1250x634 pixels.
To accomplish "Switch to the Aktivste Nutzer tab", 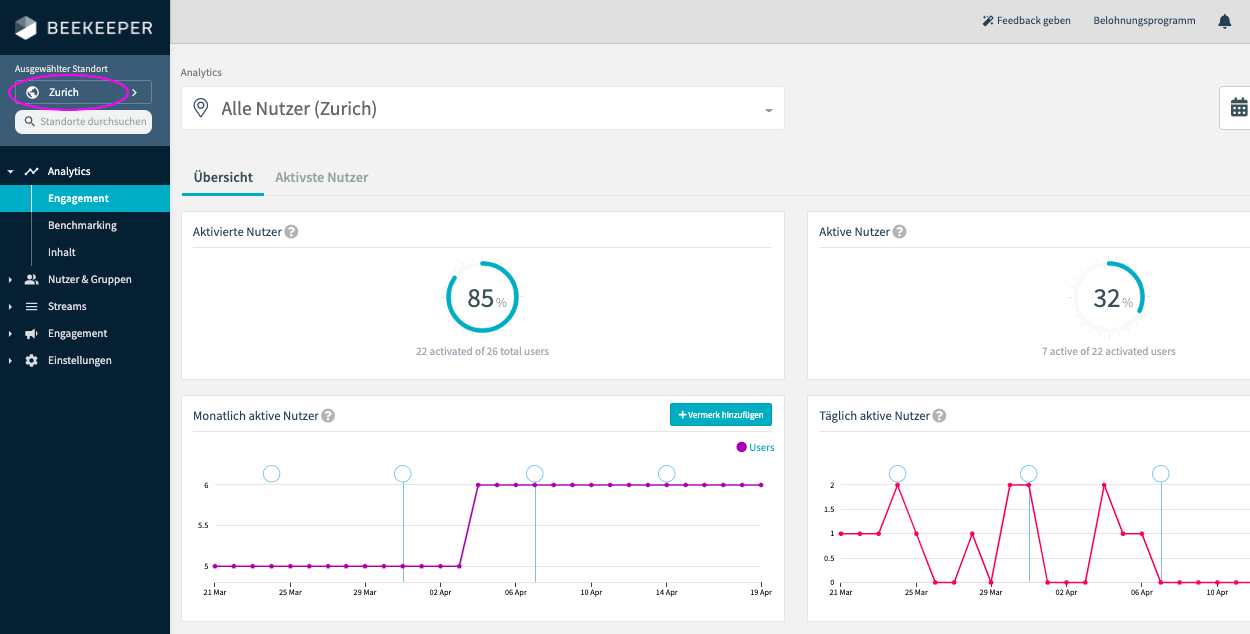I will coord(321,177).
